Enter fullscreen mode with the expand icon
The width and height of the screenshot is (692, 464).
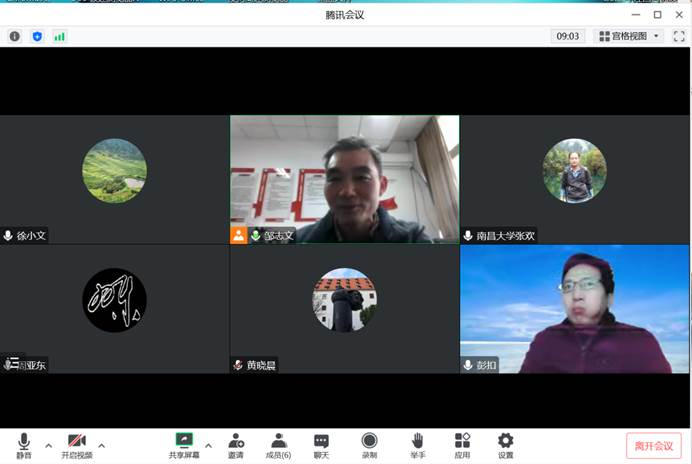680,36
